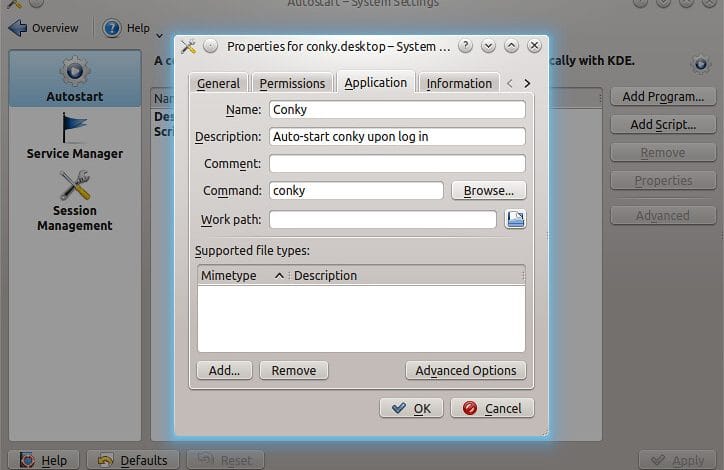The width and height of the screenshot is (724, 470).
Task: Click the dialog's wrench-and-screwdriver title icon
Action: tap(188, 46)
